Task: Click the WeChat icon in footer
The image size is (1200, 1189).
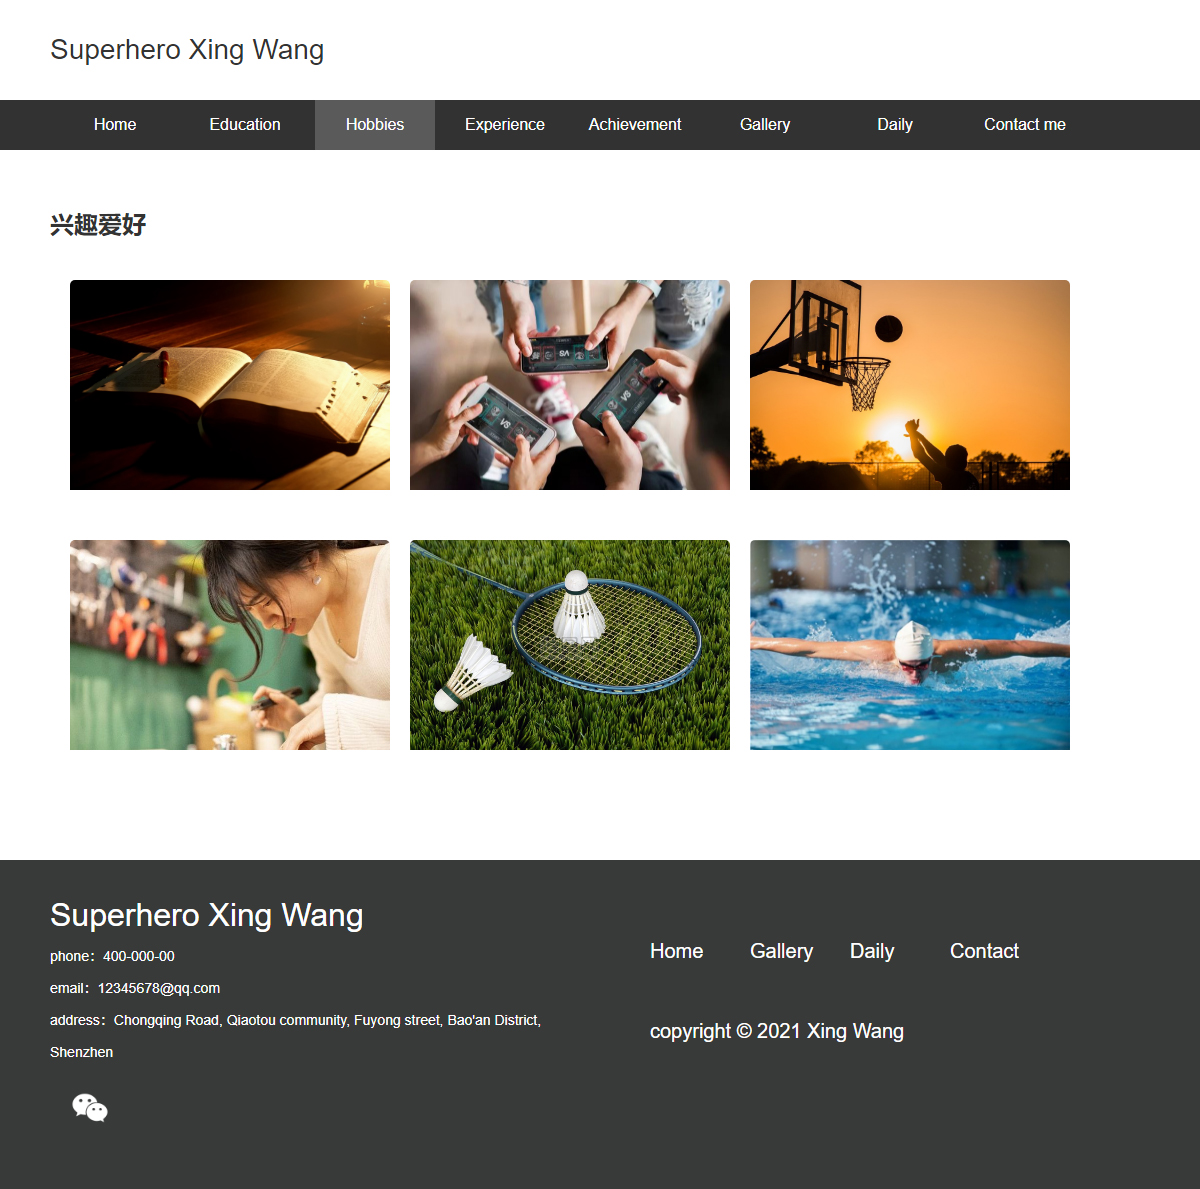Action: (x=90, y=1108)
